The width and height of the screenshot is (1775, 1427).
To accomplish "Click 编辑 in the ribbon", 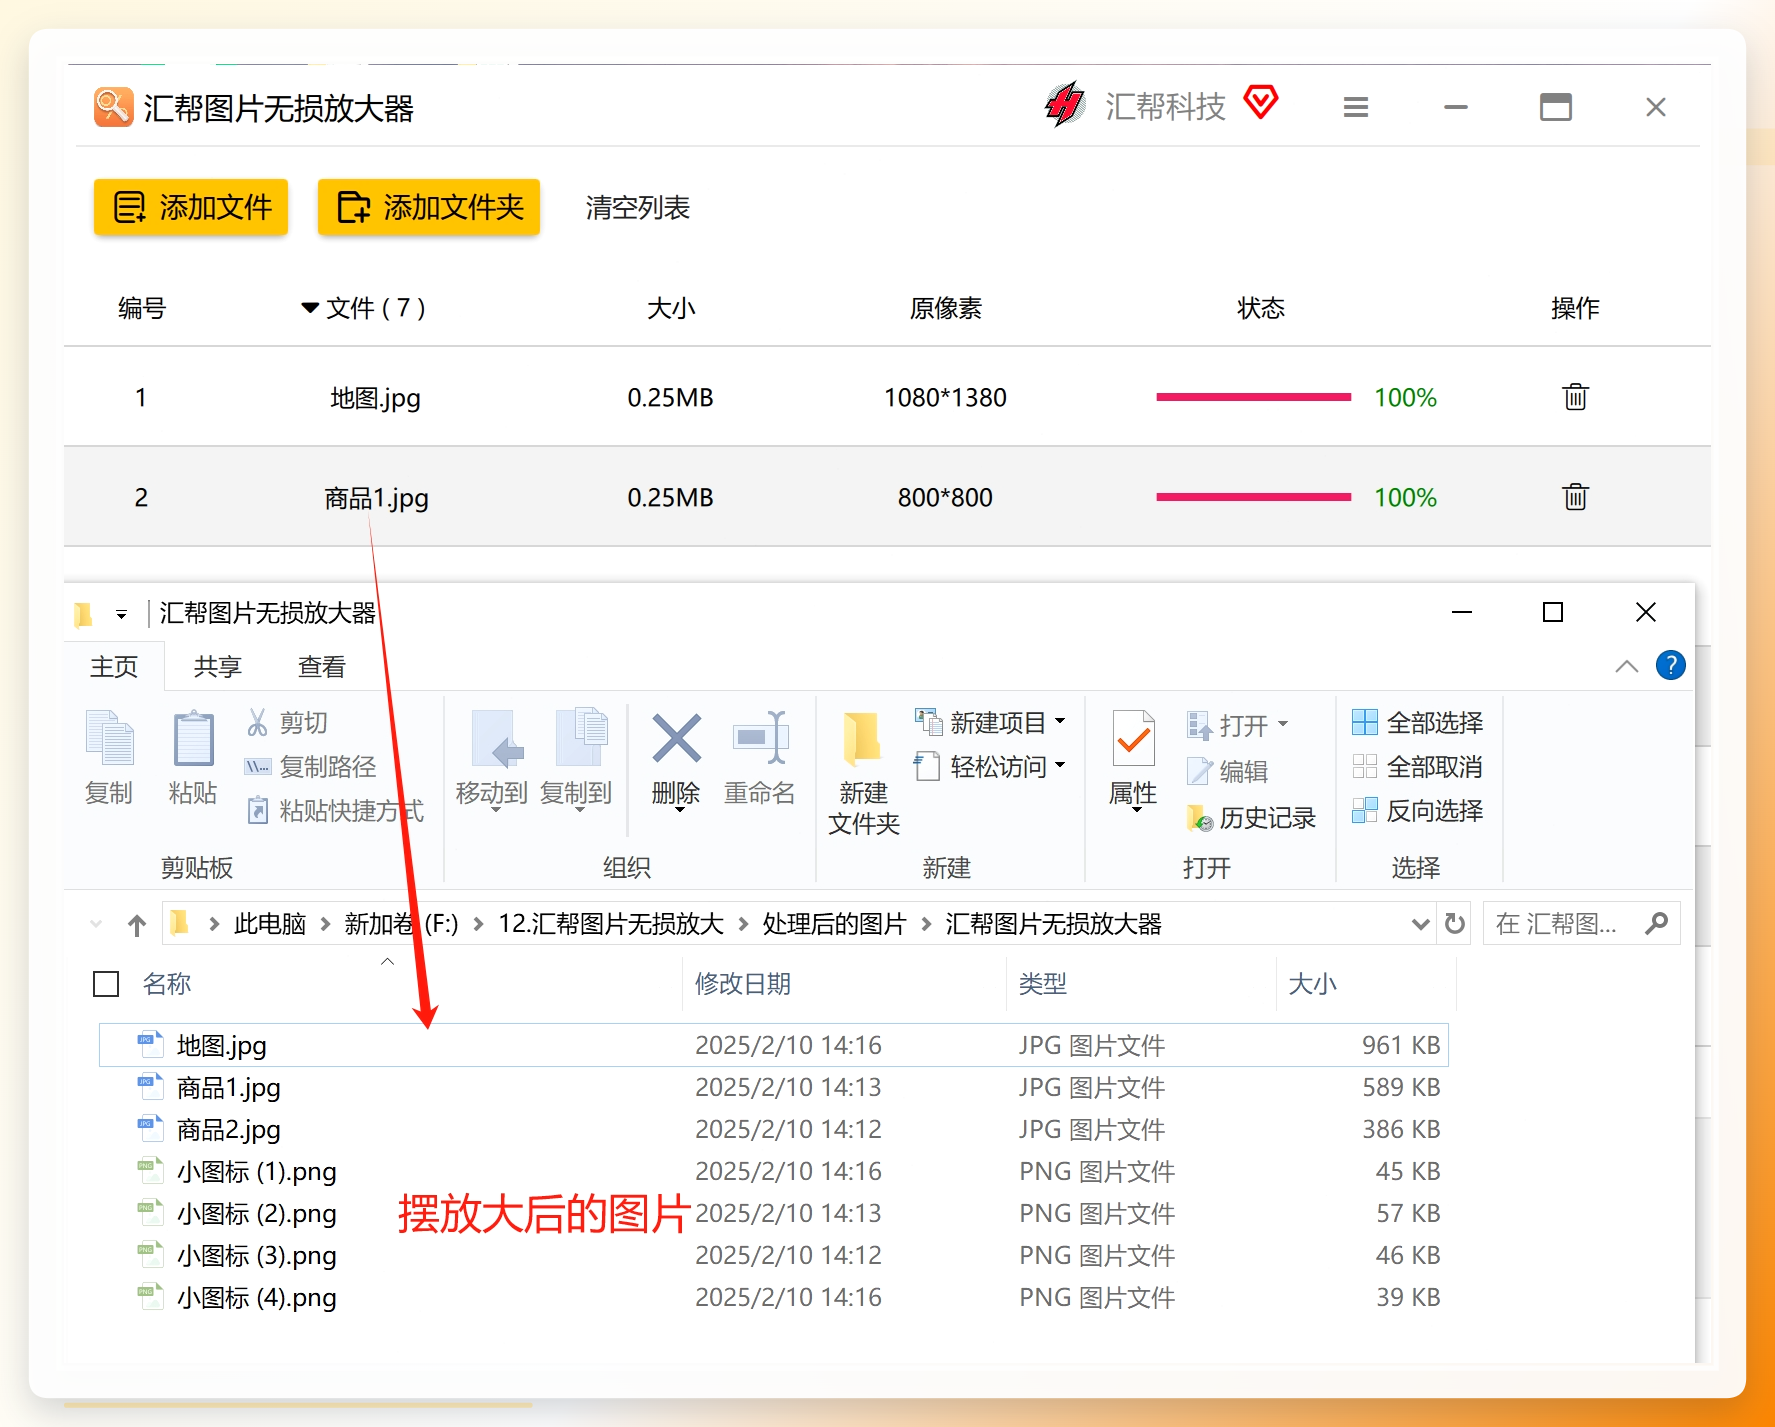I will click(1228, 771).
